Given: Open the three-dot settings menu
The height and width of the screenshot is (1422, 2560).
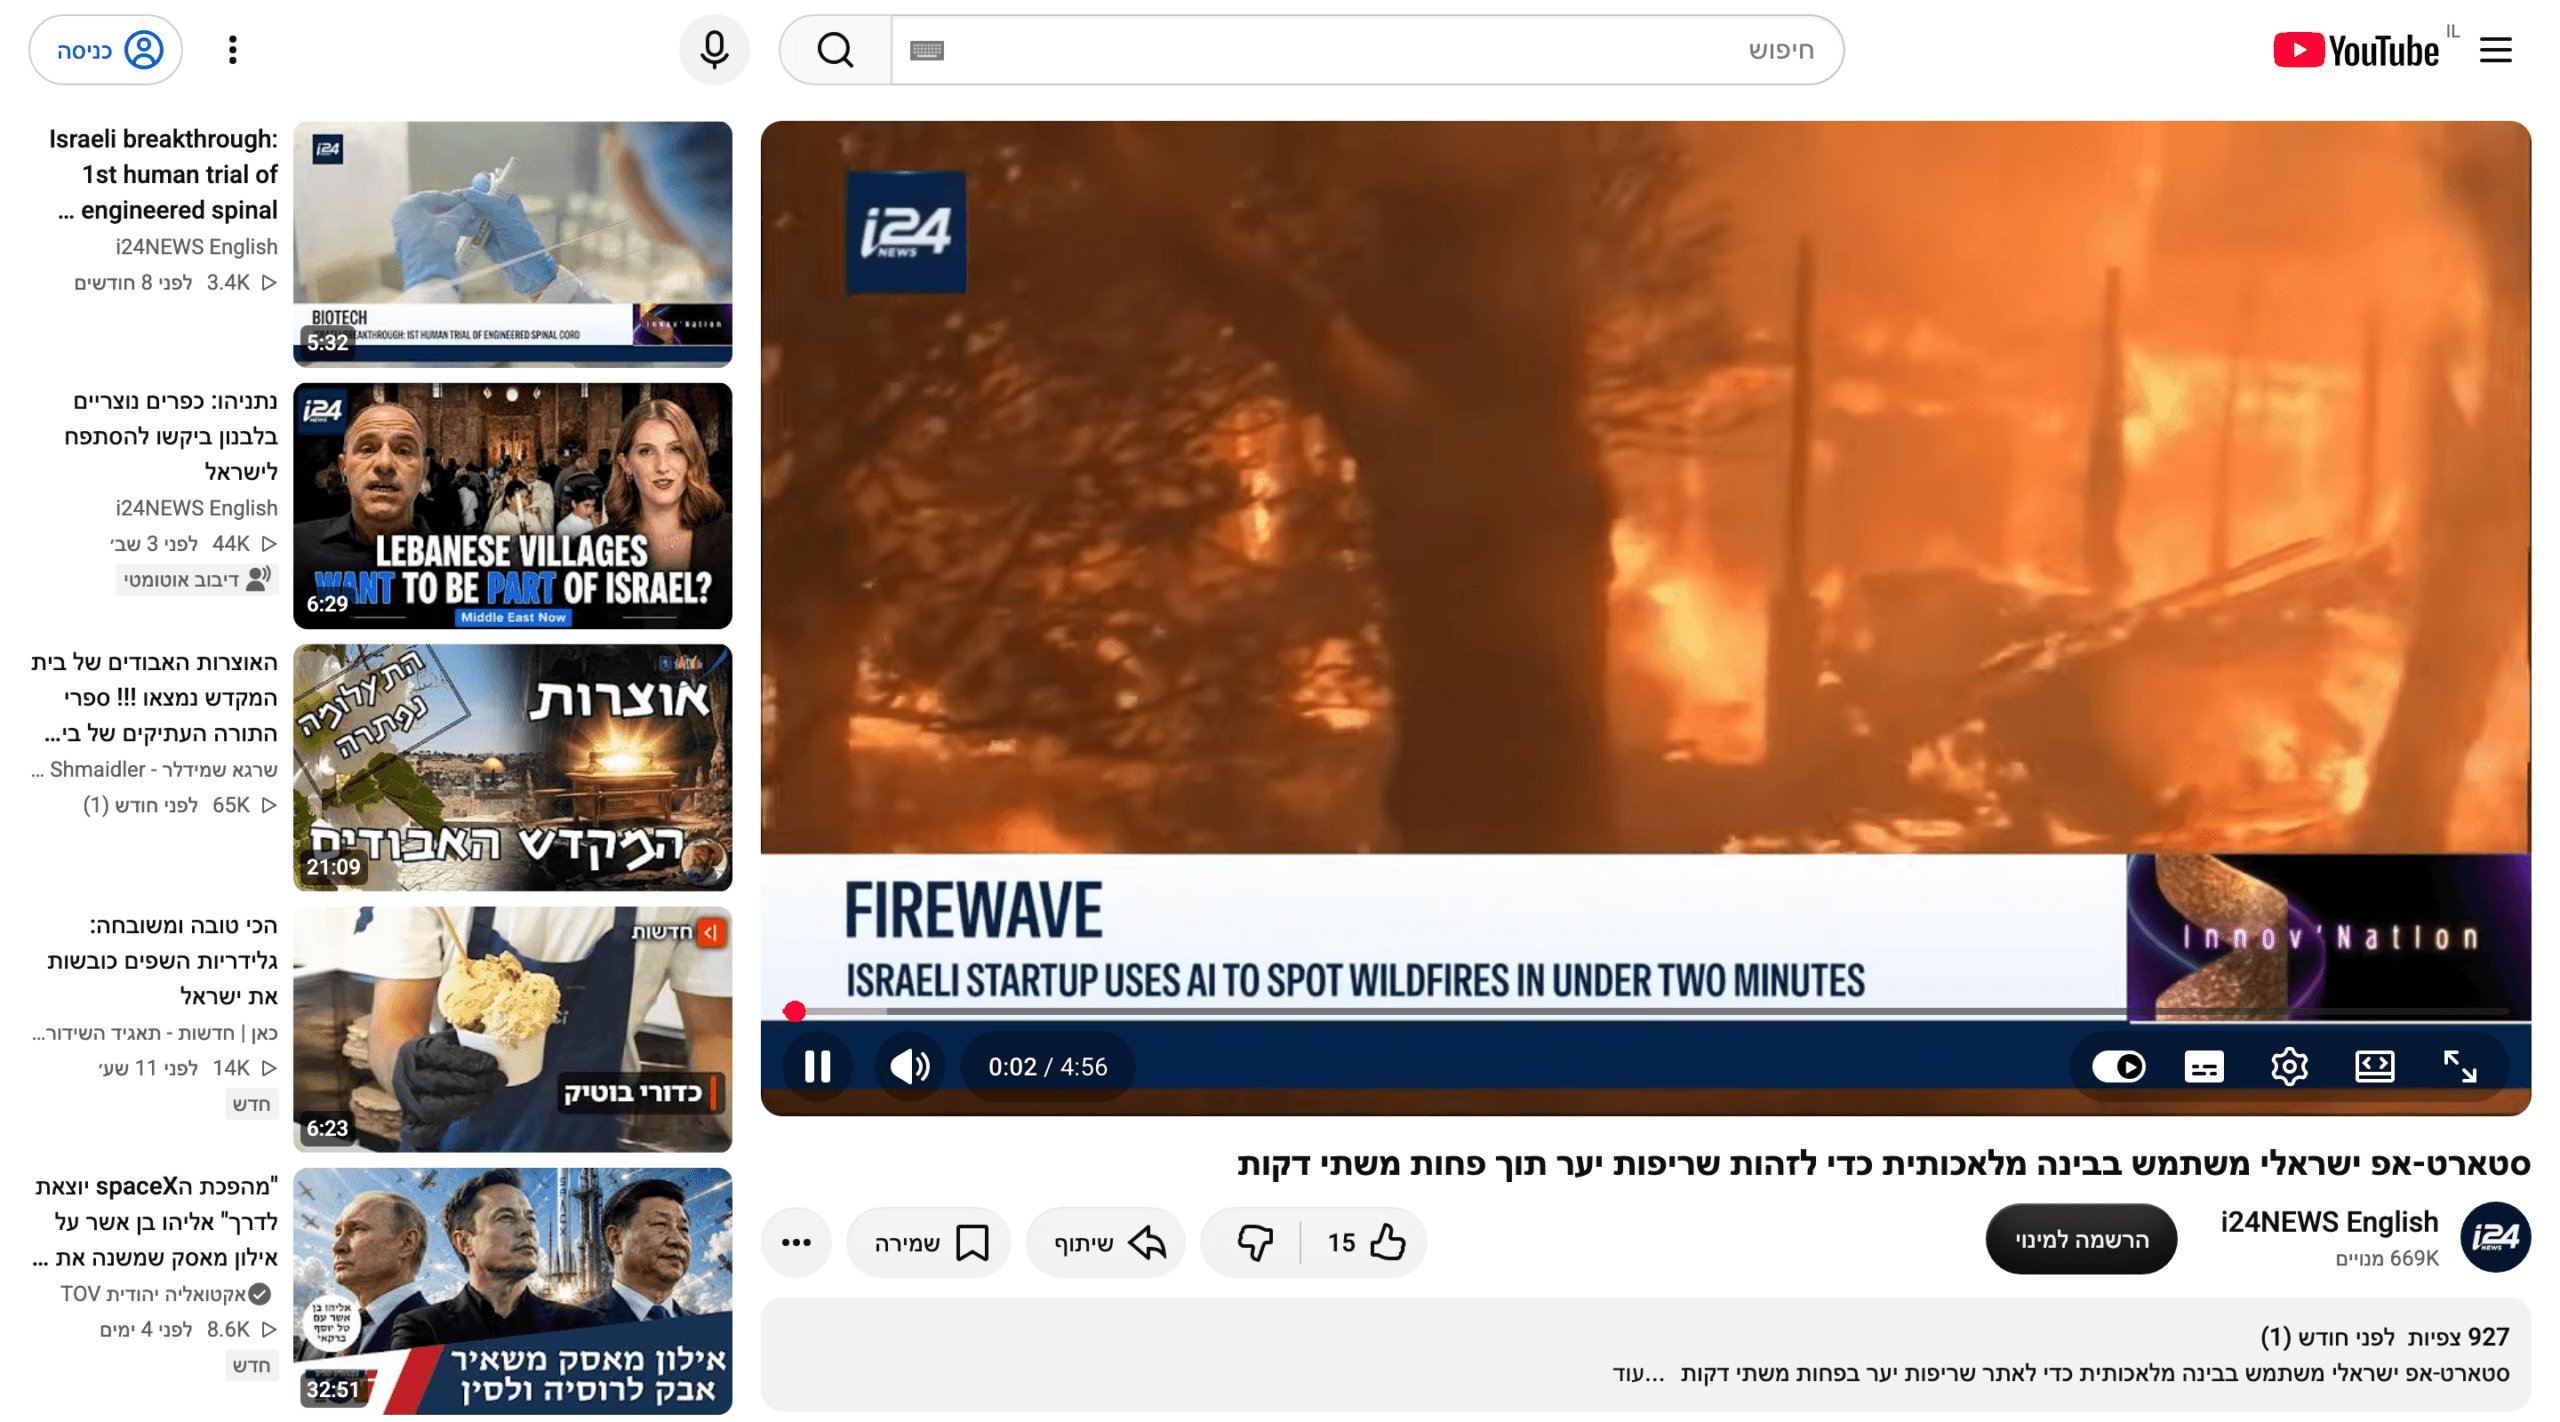Looking at the screenshot, I should [x=233, y=50].
